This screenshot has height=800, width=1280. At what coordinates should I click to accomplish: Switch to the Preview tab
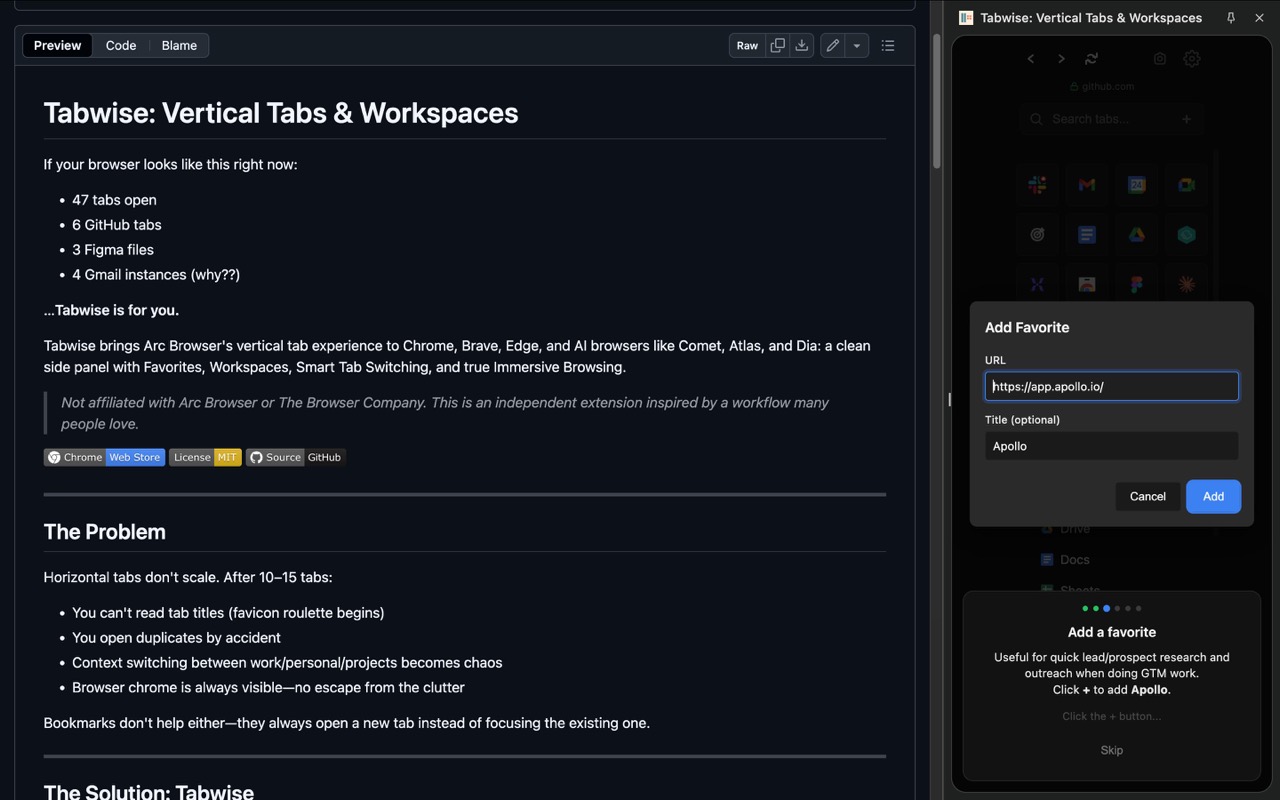point(57,45)
